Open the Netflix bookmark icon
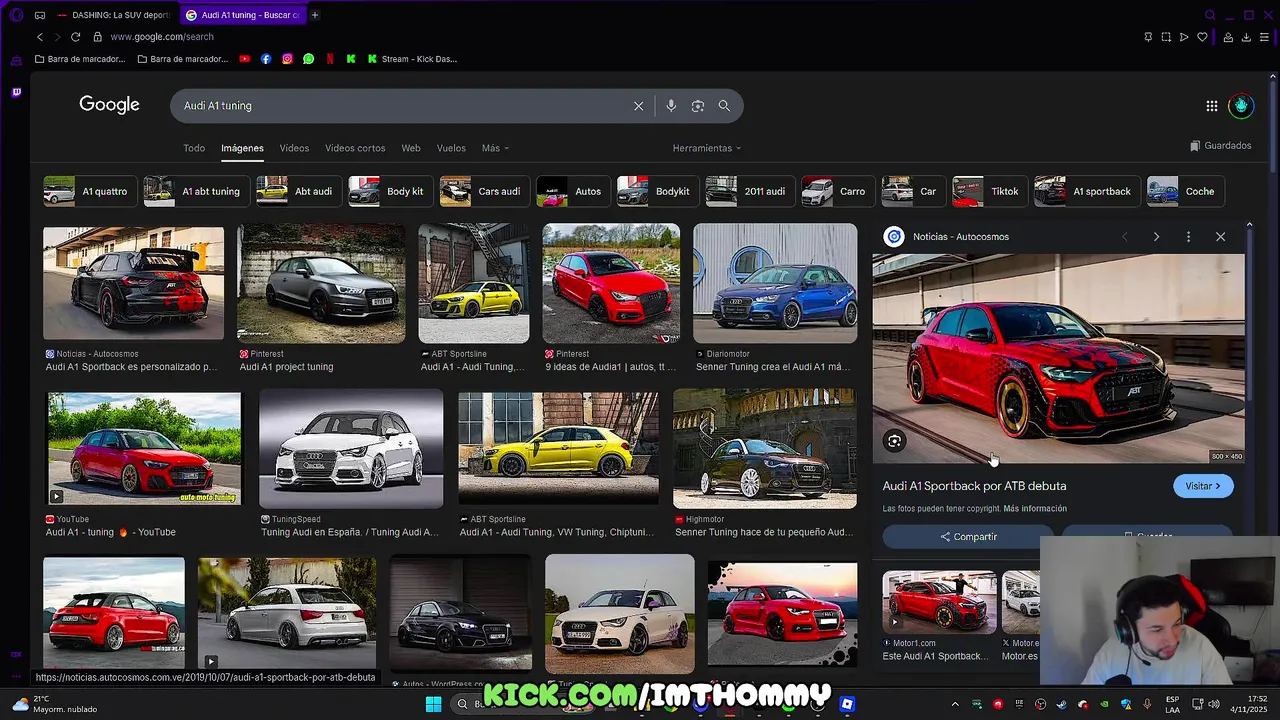This screenshot has width=1280, height=720. pos(330,59)
